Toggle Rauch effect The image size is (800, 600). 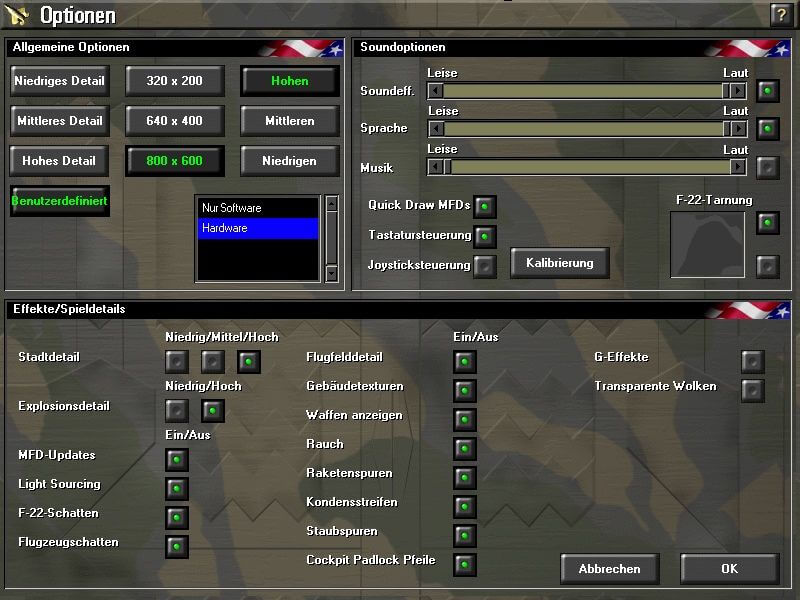coord(465,449)
